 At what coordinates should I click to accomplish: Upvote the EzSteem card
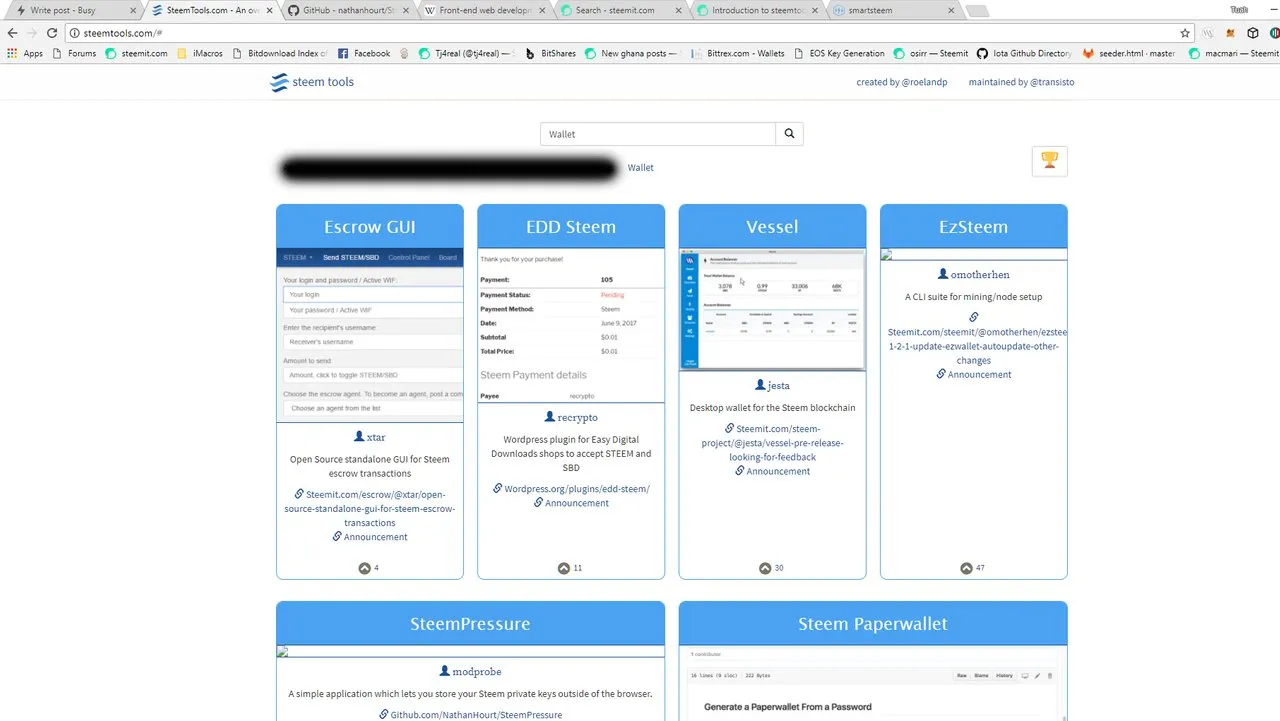(966, 568)
